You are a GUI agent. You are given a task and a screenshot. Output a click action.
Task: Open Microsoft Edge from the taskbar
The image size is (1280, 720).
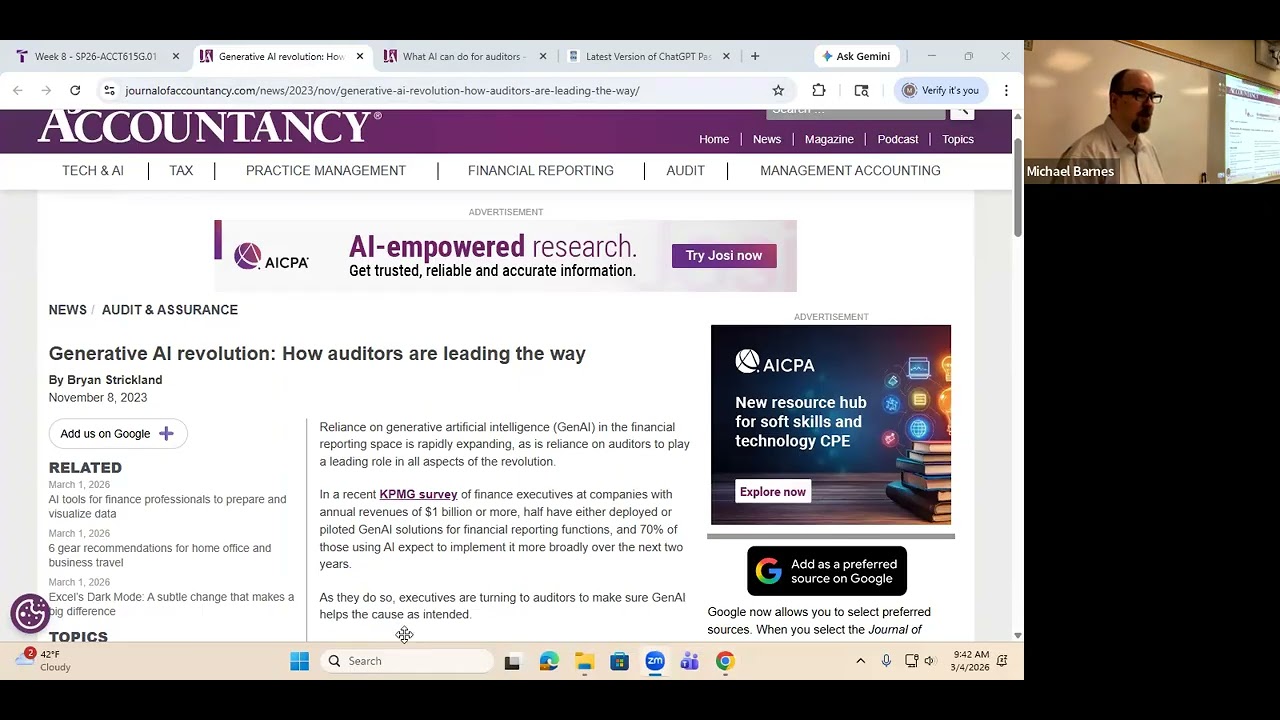point(549,661)
